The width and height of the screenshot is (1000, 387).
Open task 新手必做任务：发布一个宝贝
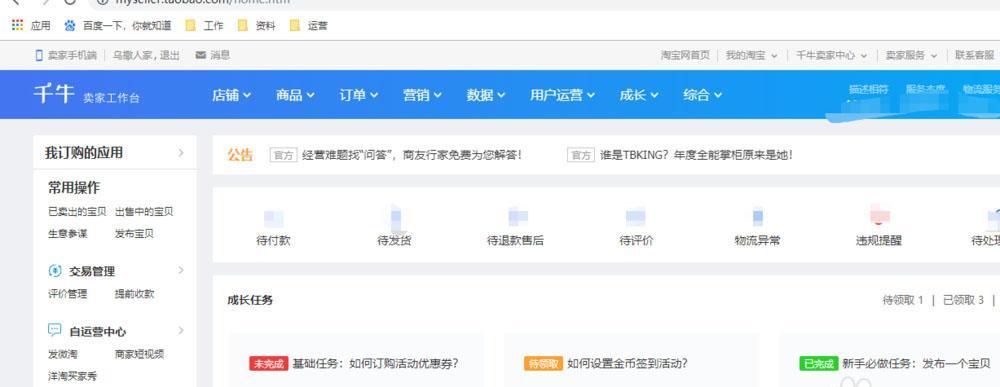(916, 364)
